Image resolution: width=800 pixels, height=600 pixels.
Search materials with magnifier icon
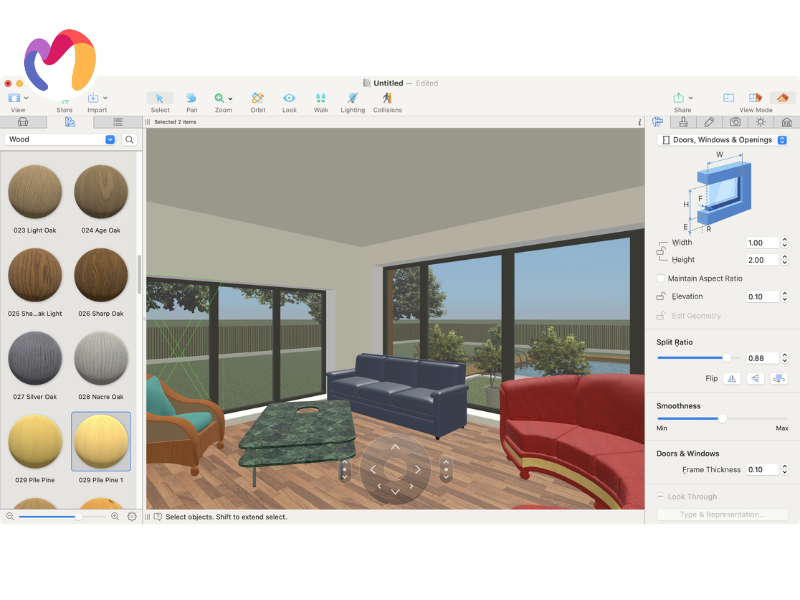coord(130,140)
